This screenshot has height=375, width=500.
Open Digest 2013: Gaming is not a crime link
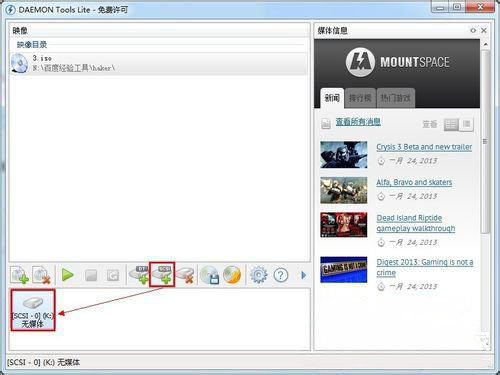pyautogui.click(x=425, y=267)
